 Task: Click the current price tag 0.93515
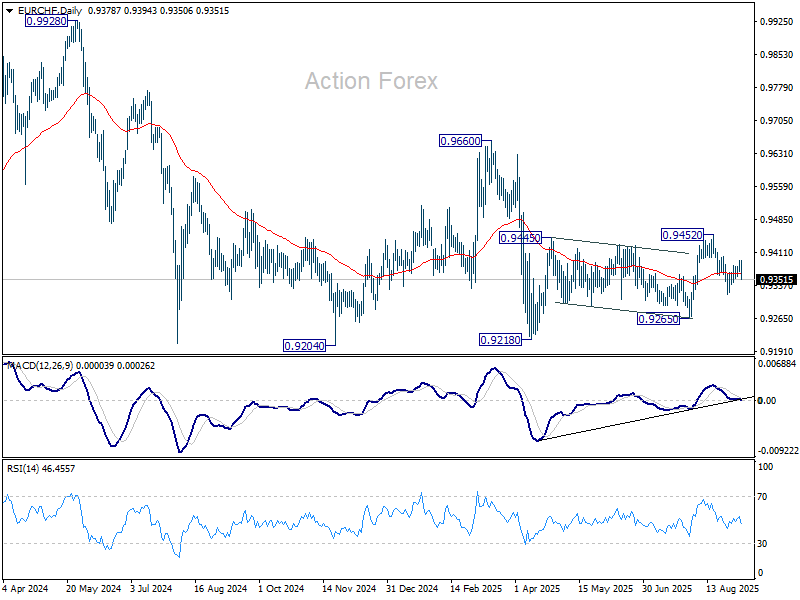(777, 280)
